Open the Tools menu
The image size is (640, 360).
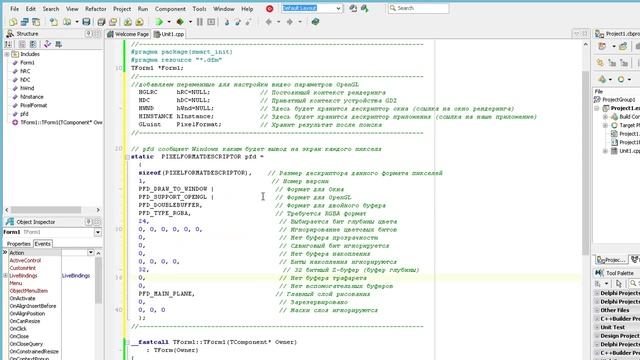(199, 9)
